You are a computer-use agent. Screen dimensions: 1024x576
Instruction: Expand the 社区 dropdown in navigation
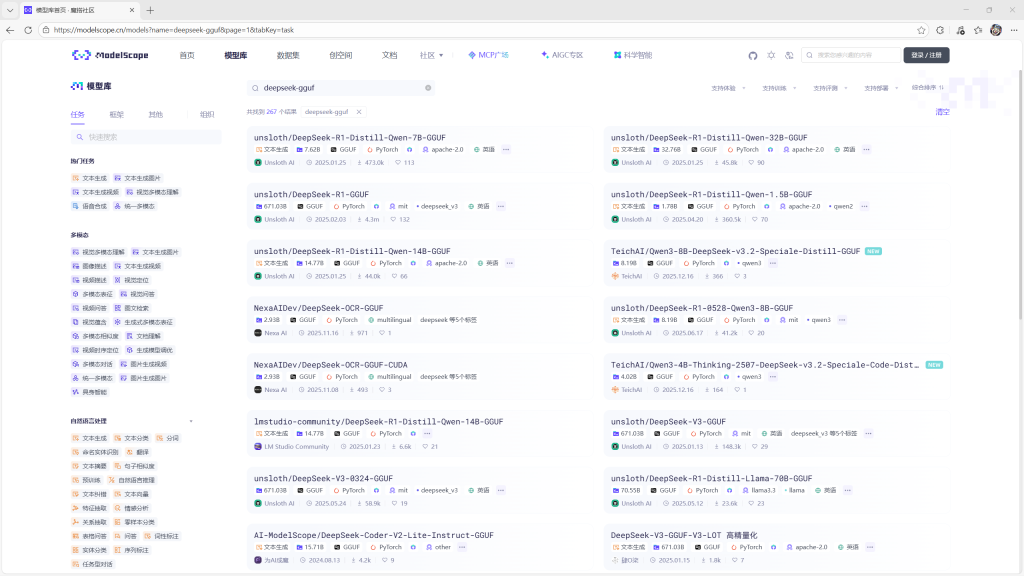tap(432, 55)
